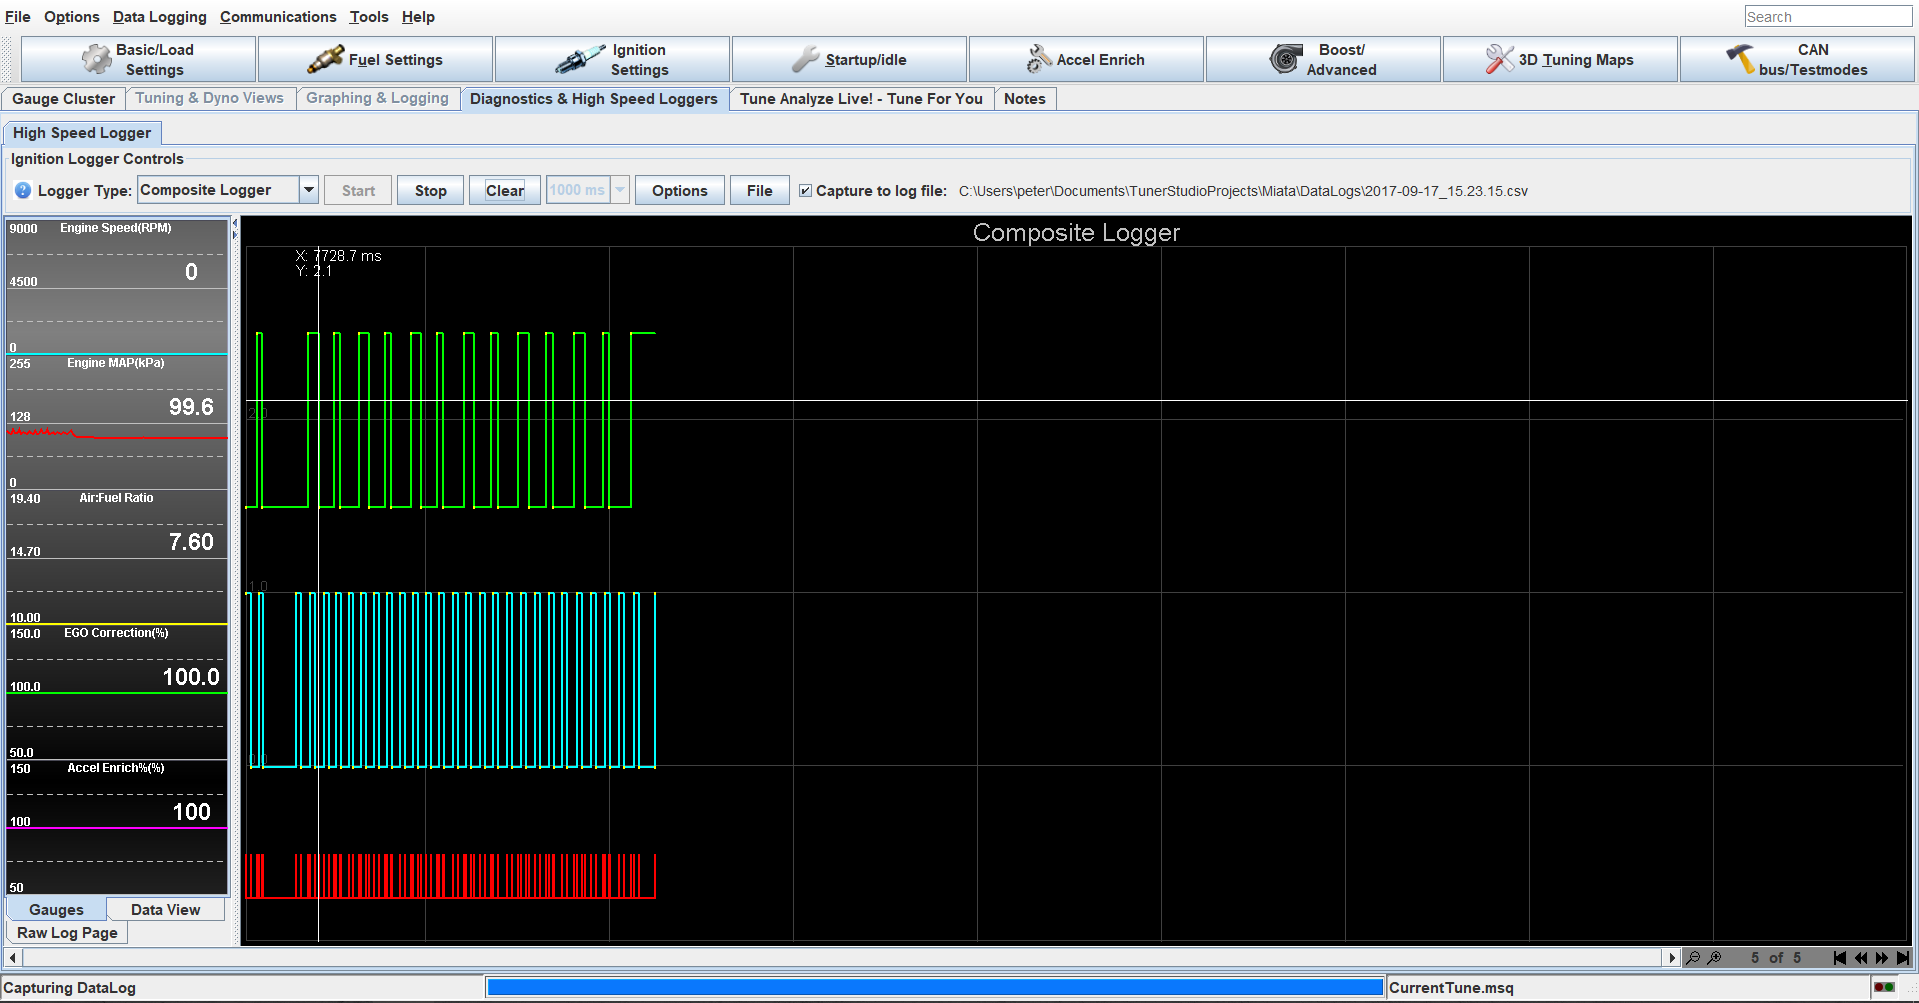
Task: Open logger Options button
Action: tap(679, 191)
